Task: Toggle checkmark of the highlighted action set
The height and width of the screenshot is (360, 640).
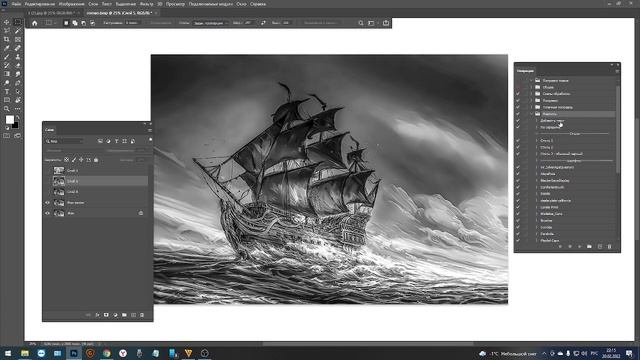Action: [x=518, y=114]
